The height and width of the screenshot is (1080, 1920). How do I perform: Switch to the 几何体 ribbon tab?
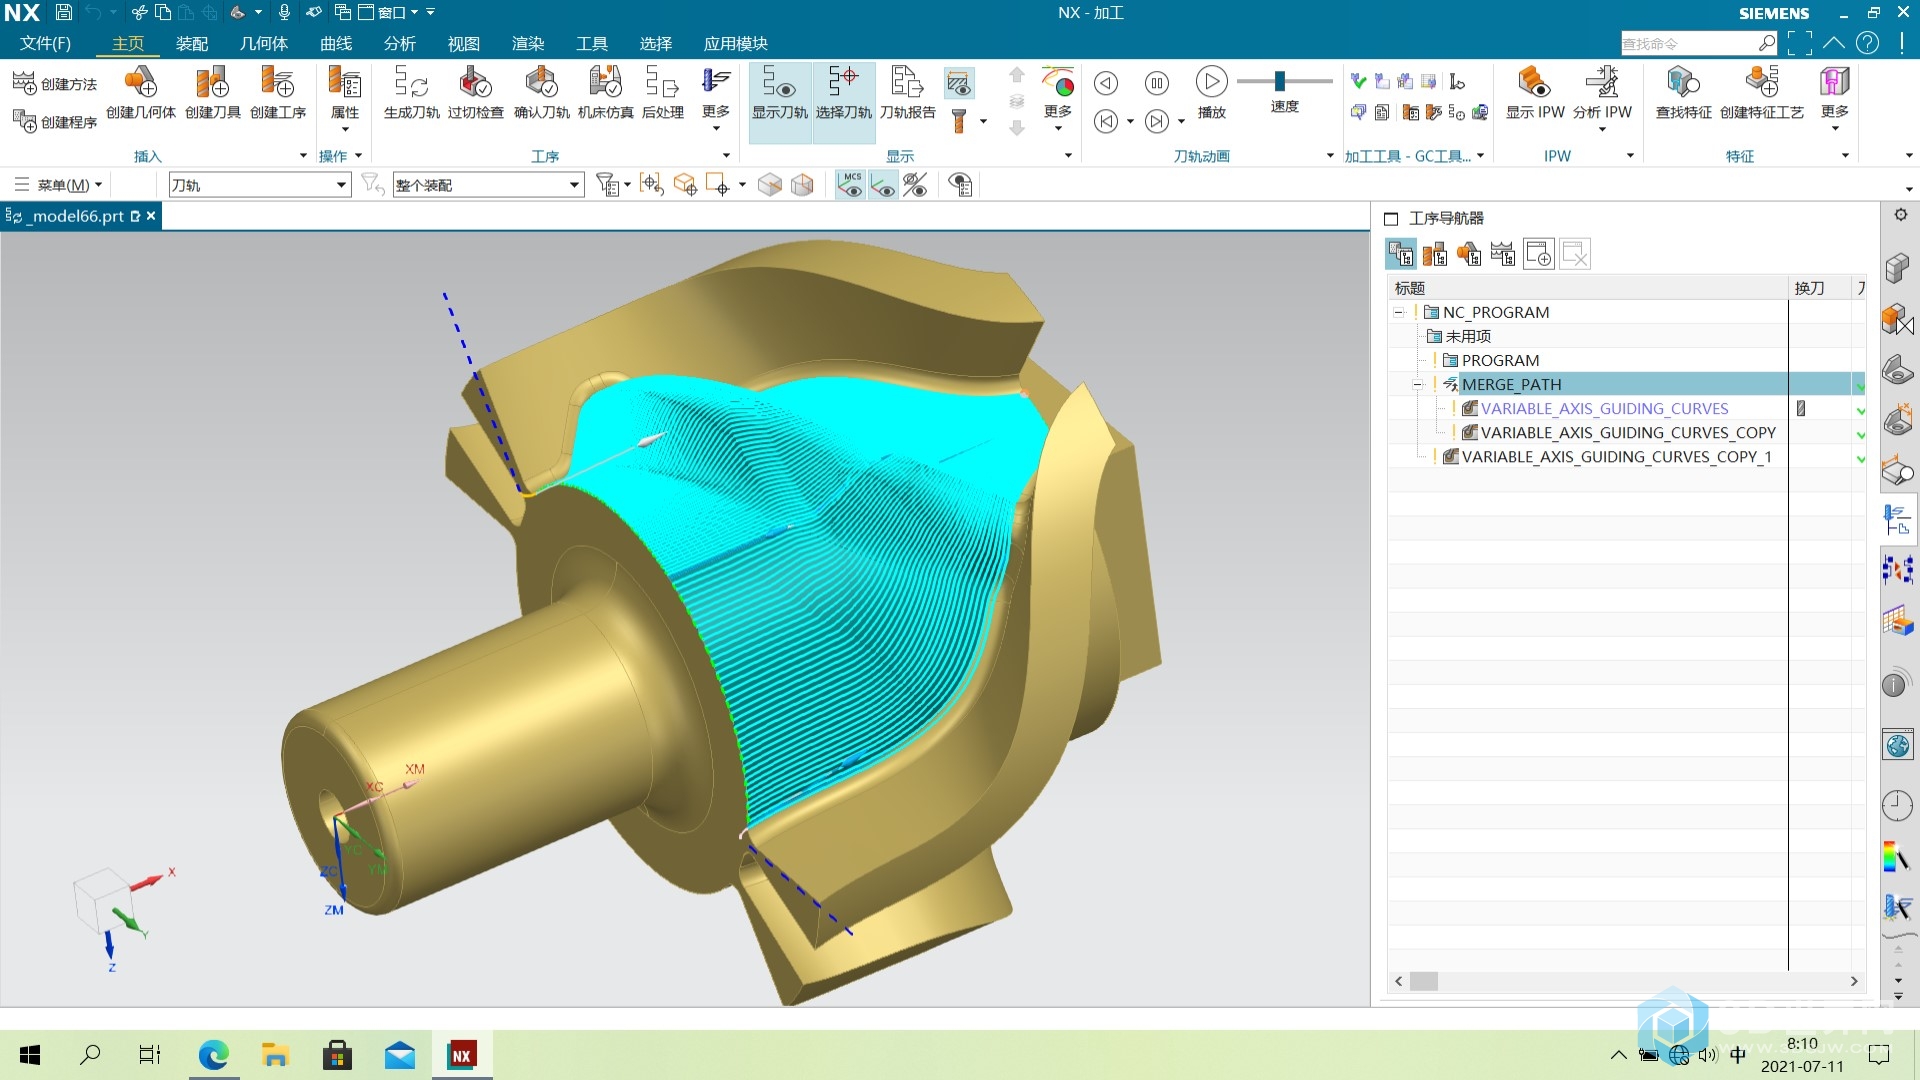(x=264, y=43)
